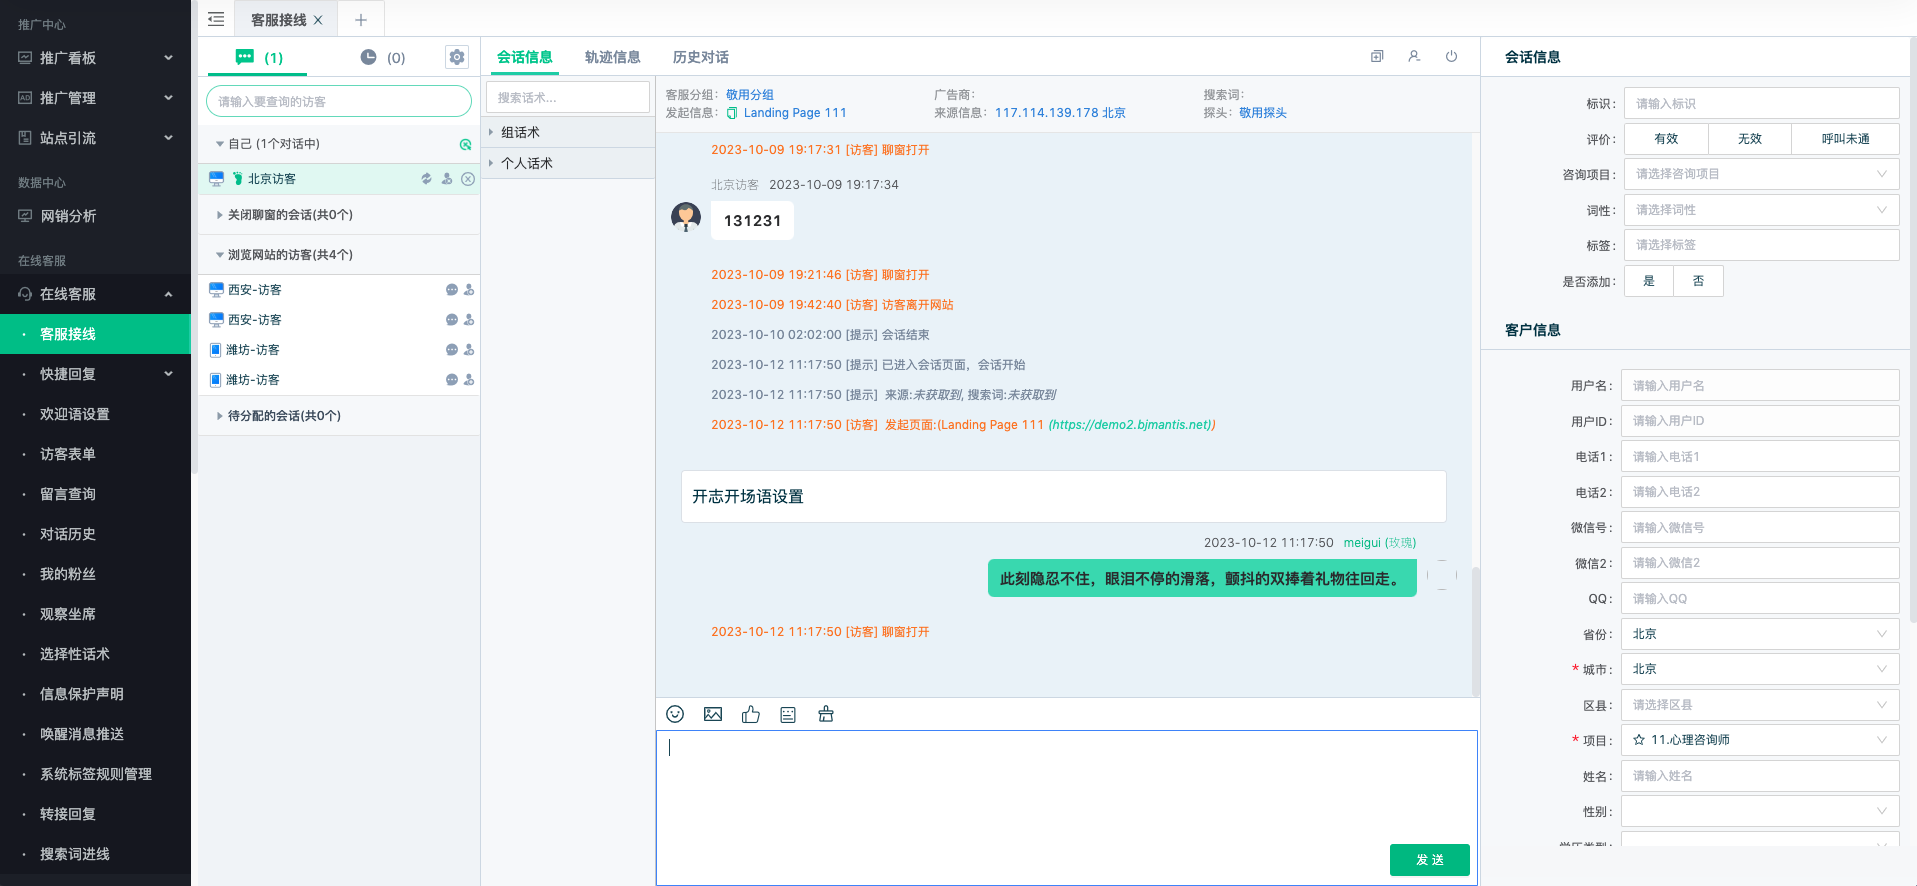The width and height of the screenshot is (1917, 886).
Task: Collapse the 在线客服 sidebar menu
Action: [95, 294]
